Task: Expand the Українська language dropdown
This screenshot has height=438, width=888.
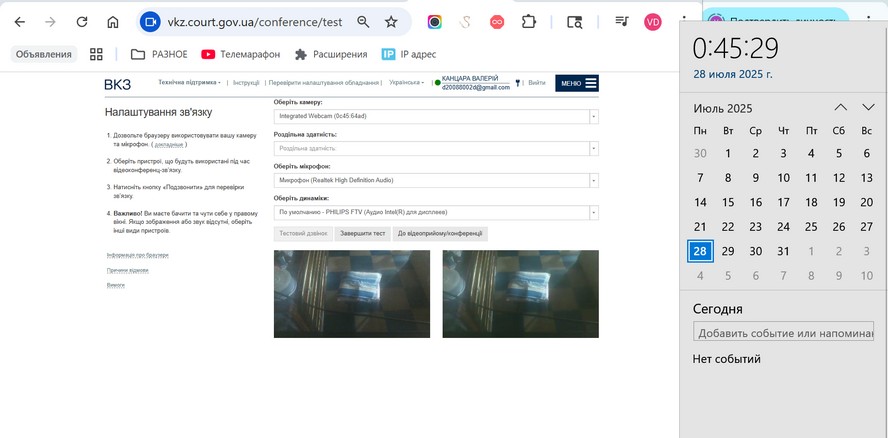Action: [406, 83]
